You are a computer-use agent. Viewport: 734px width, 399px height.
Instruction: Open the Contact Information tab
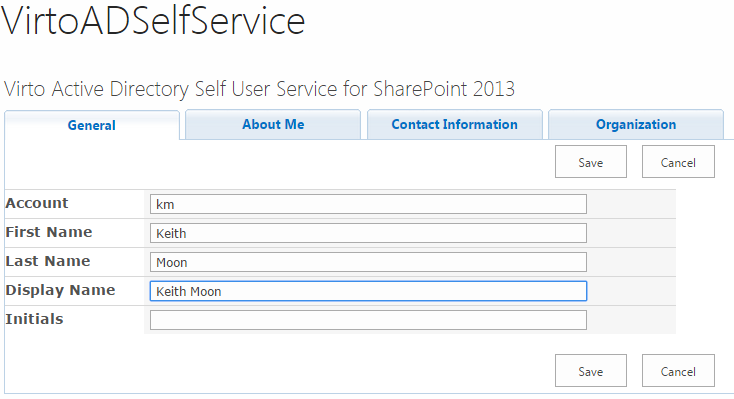(455, 124)
